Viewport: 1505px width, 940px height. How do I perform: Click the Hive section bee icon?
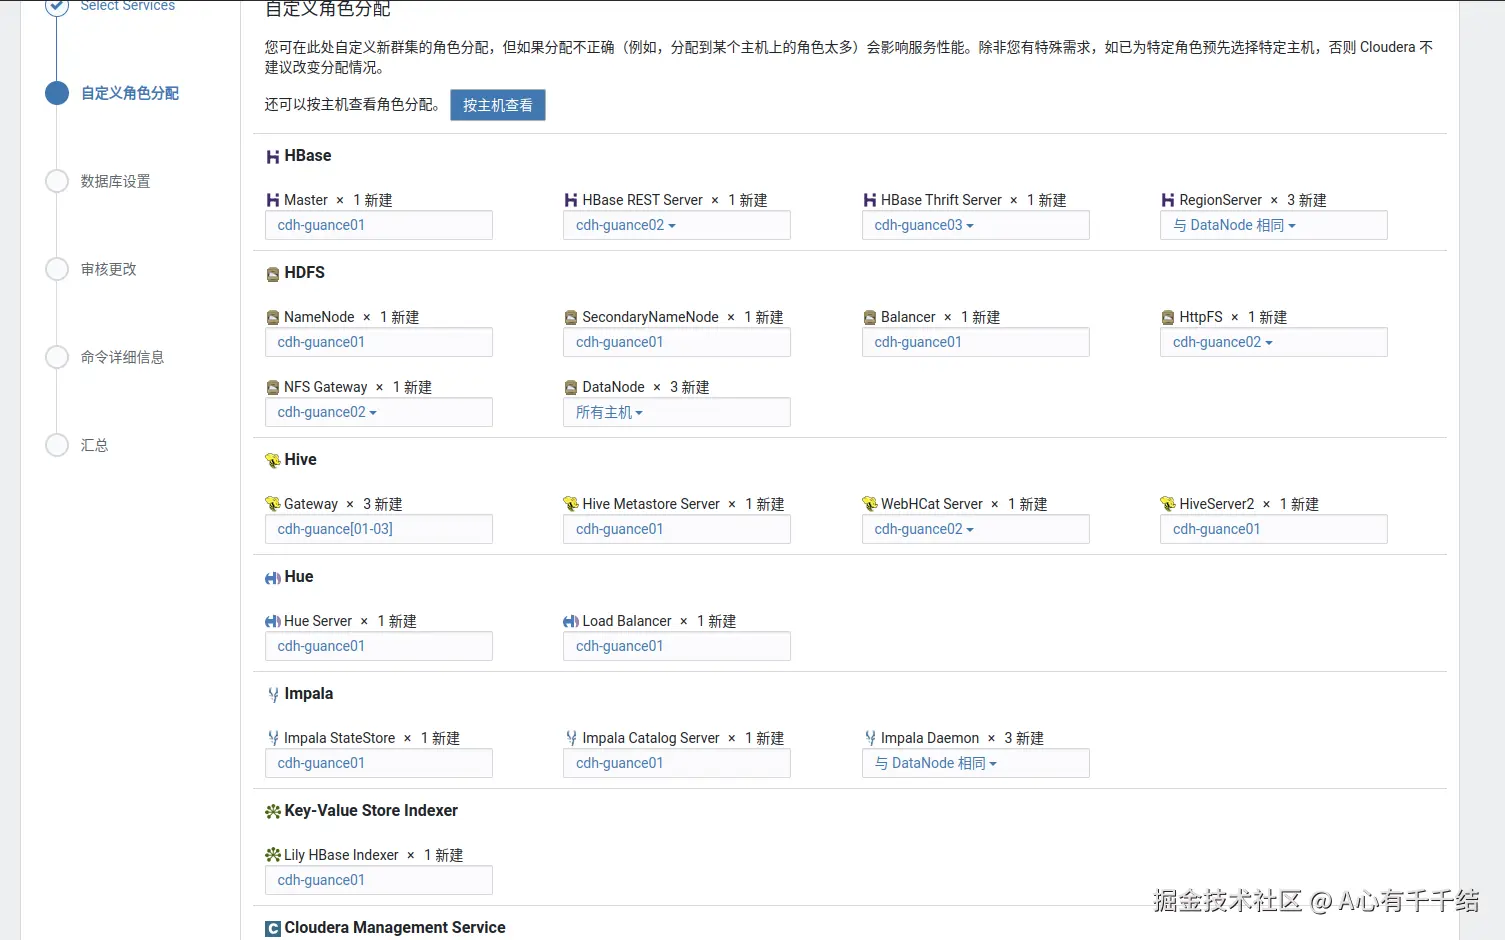(272, 461)
